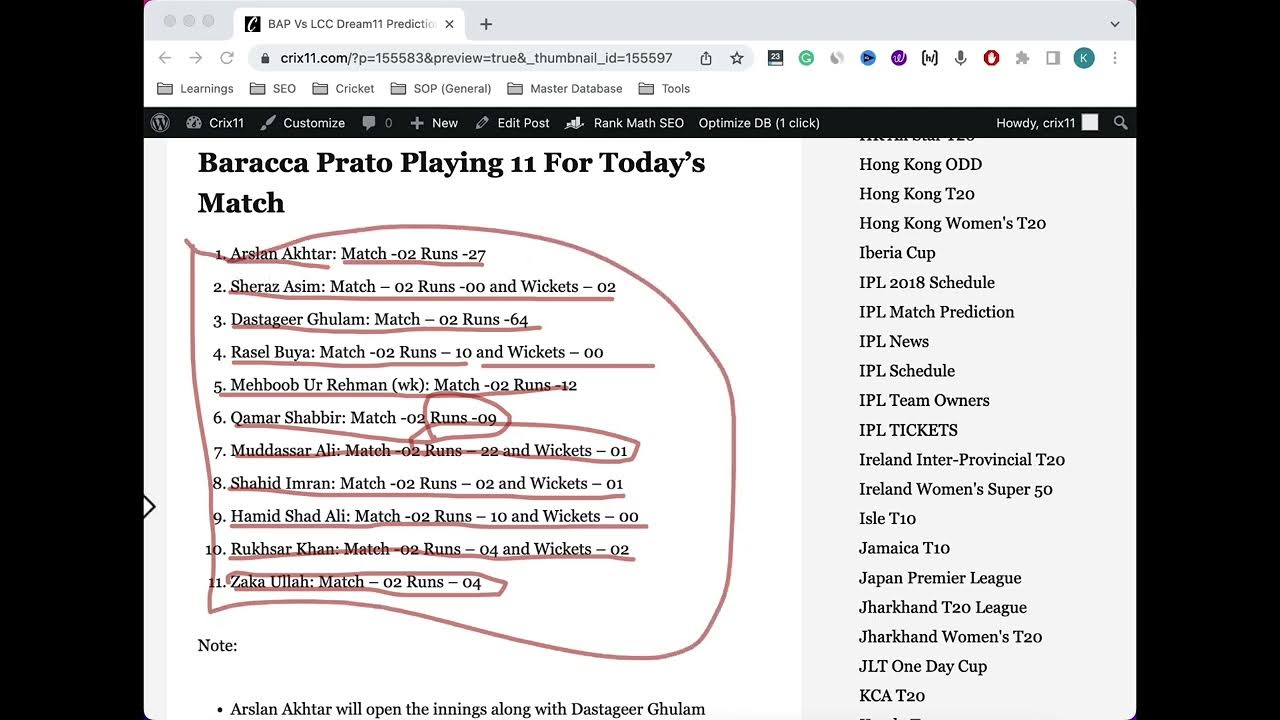Click the WordPress logo in admin bar
The height and width of the screenshot is (720, 1280).
tap(160, 123)
